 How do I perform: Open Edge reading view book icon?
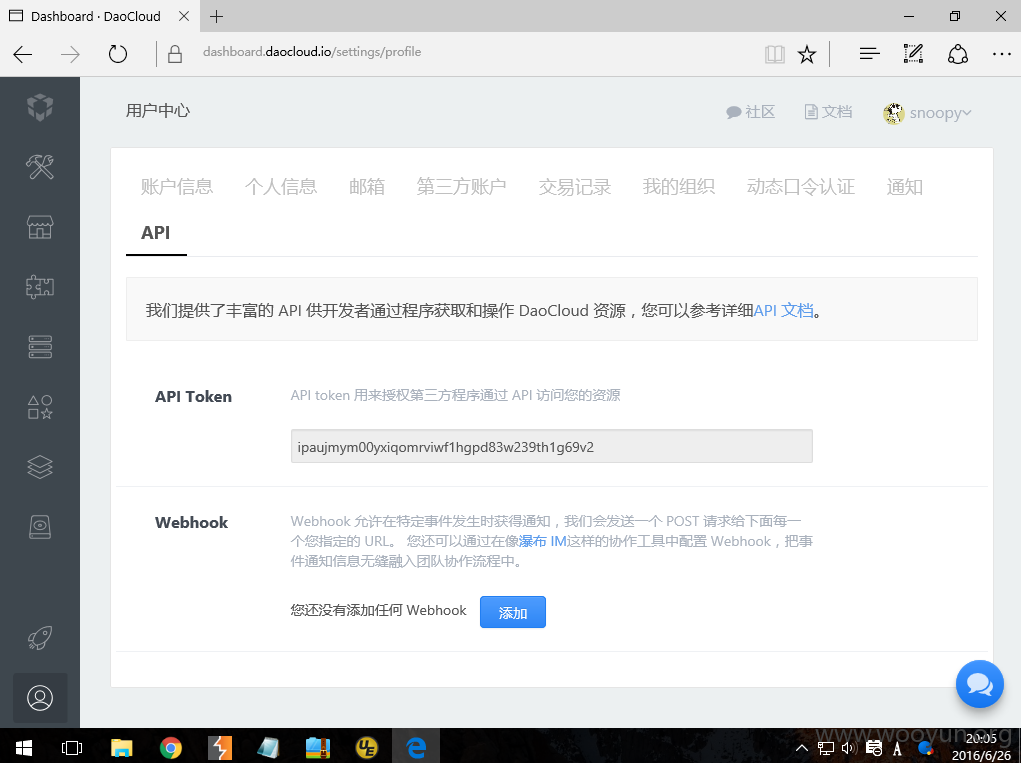click(x=774, y=54)
